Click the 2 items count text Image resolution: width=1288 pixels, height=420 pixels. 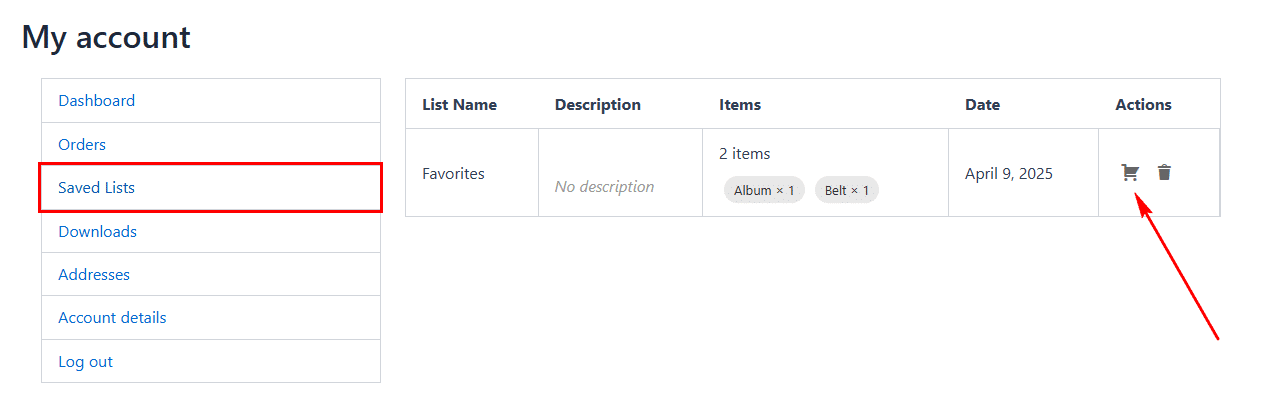[x=745, y=154]
